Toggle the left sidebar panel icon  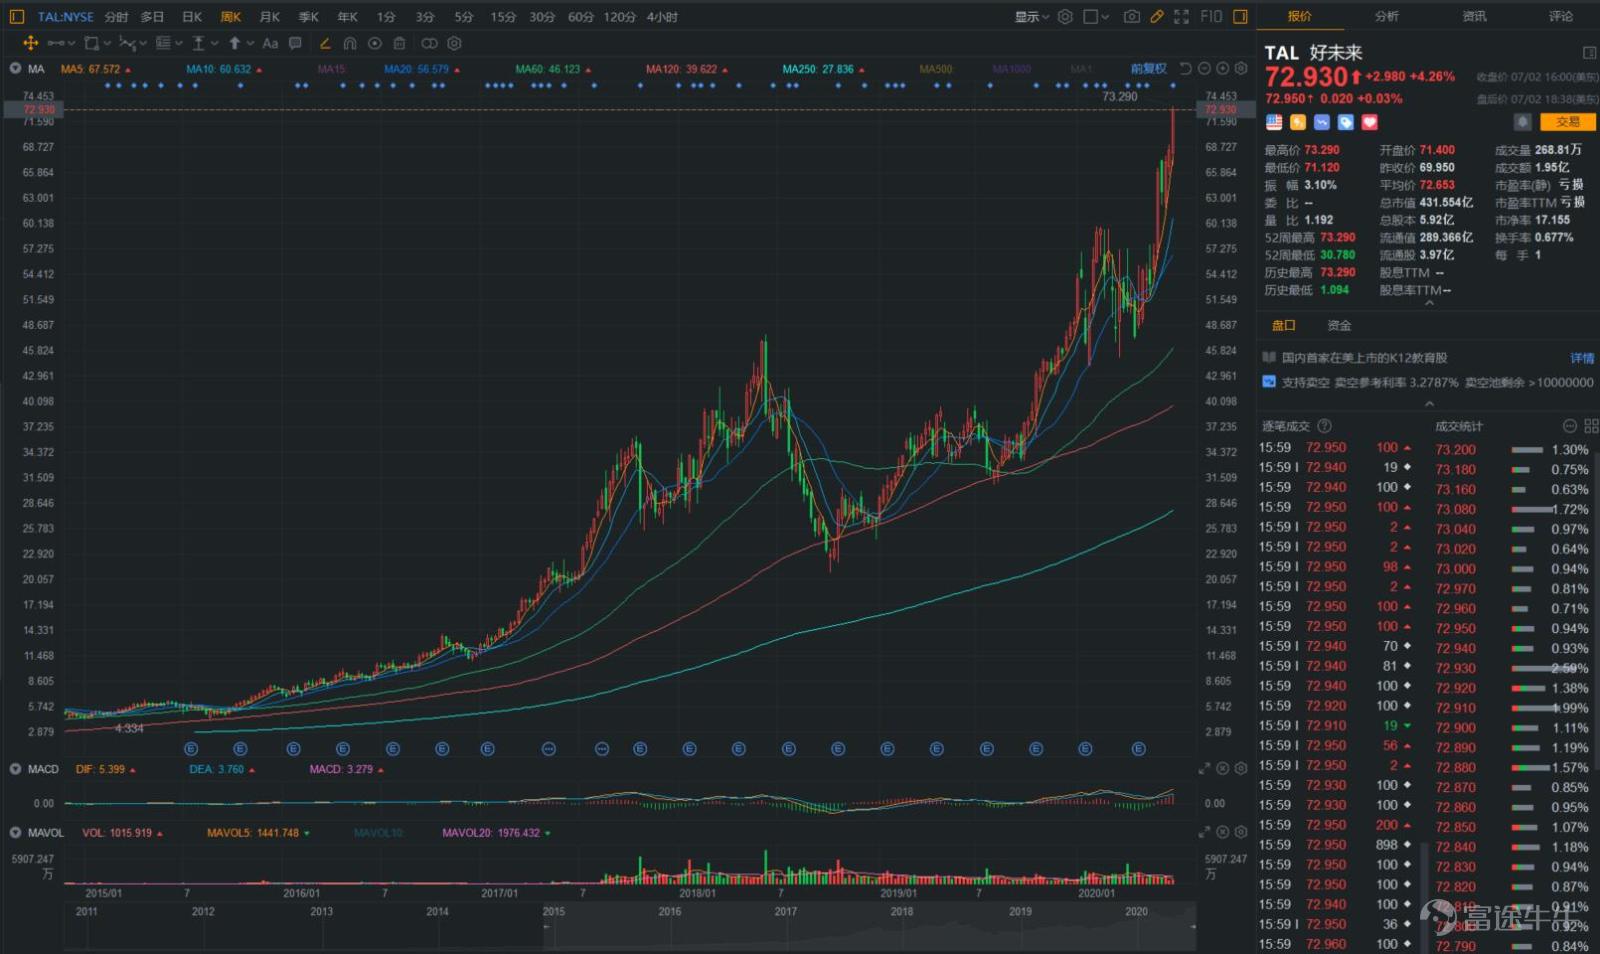coord(16,16)
